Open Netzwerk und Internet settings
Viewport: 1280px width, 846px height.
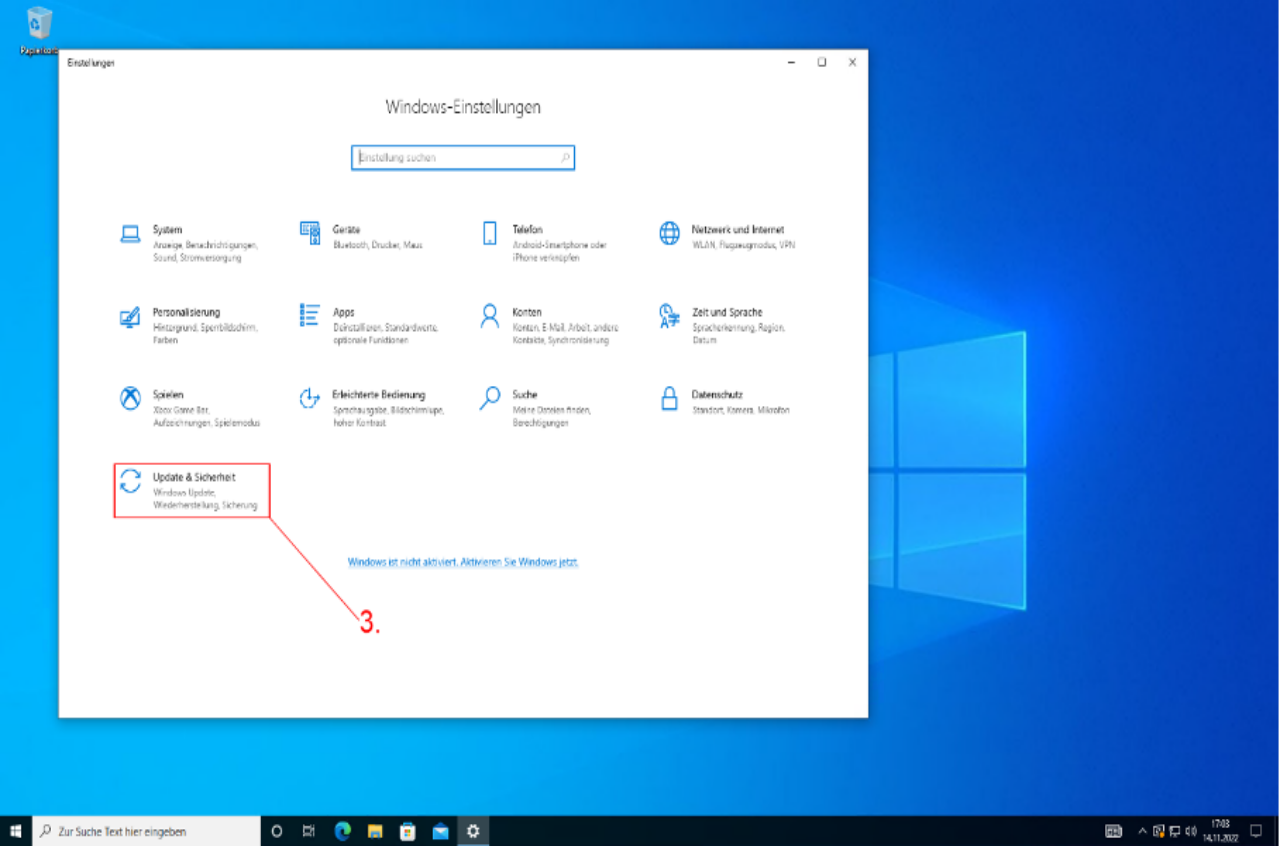(737, 230)
